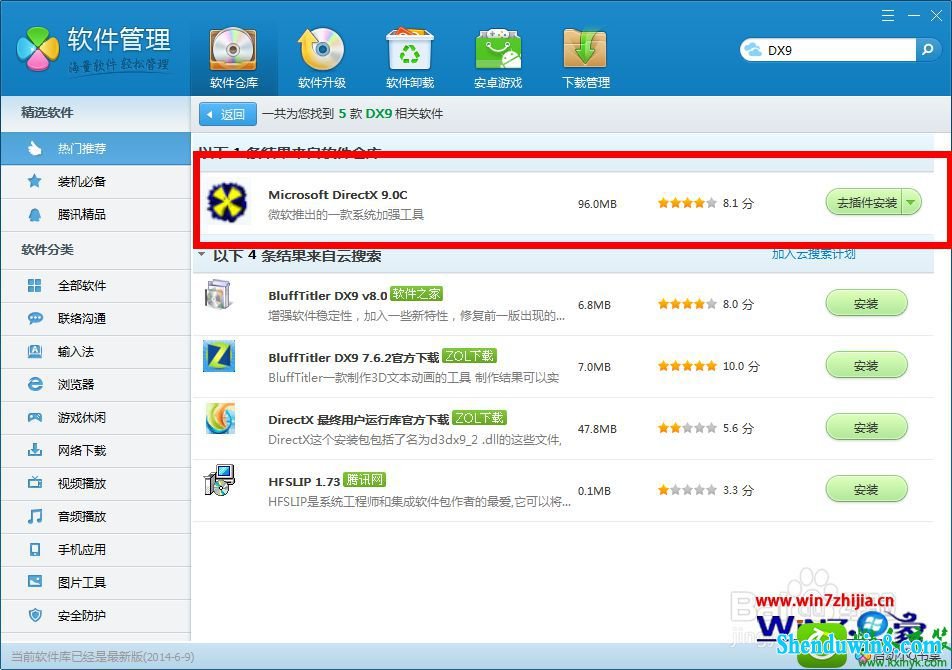Switch to 软件升级 software upgrade tab
Viewport: 952px width, 670px height.
click(x=322, y=59)
